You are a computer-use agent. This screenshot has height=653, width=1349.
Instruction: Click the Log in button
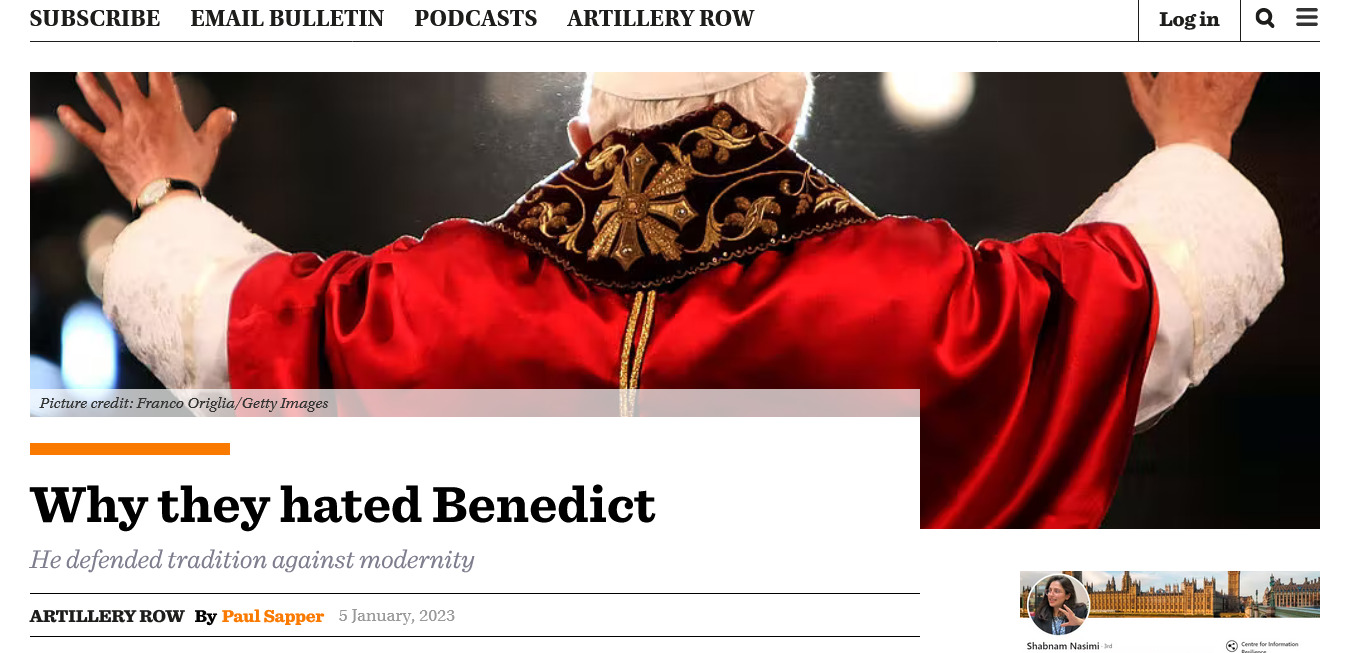[1189, 19]
